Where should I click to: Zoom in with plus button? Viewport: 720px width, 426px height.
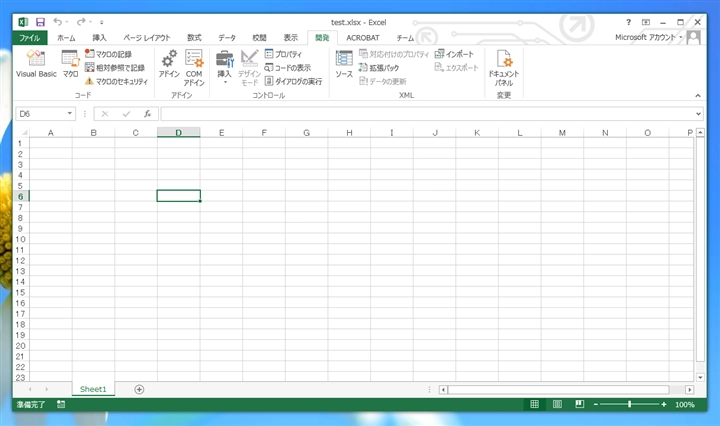coord(664,404)
